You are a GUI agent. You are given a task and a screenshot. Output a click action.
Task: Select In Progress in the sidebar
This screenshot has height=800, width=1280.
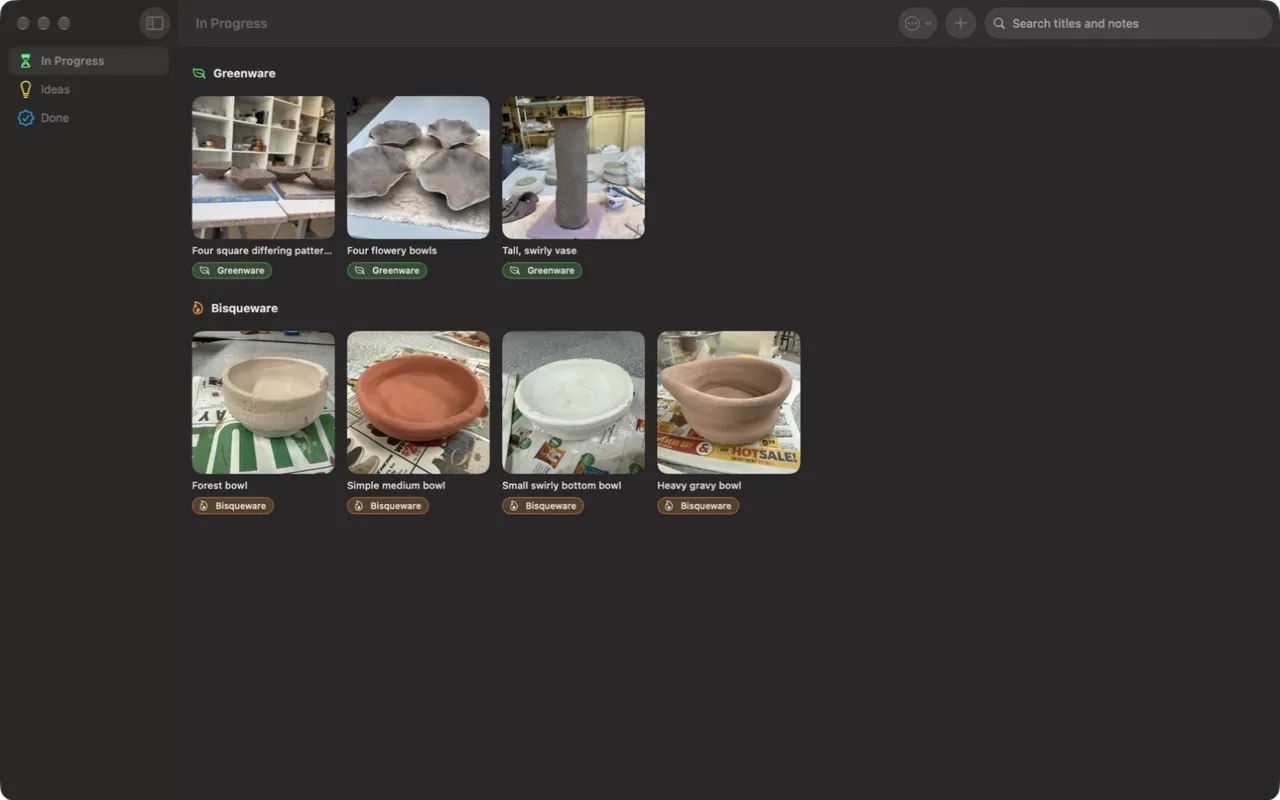coord(89,61)
